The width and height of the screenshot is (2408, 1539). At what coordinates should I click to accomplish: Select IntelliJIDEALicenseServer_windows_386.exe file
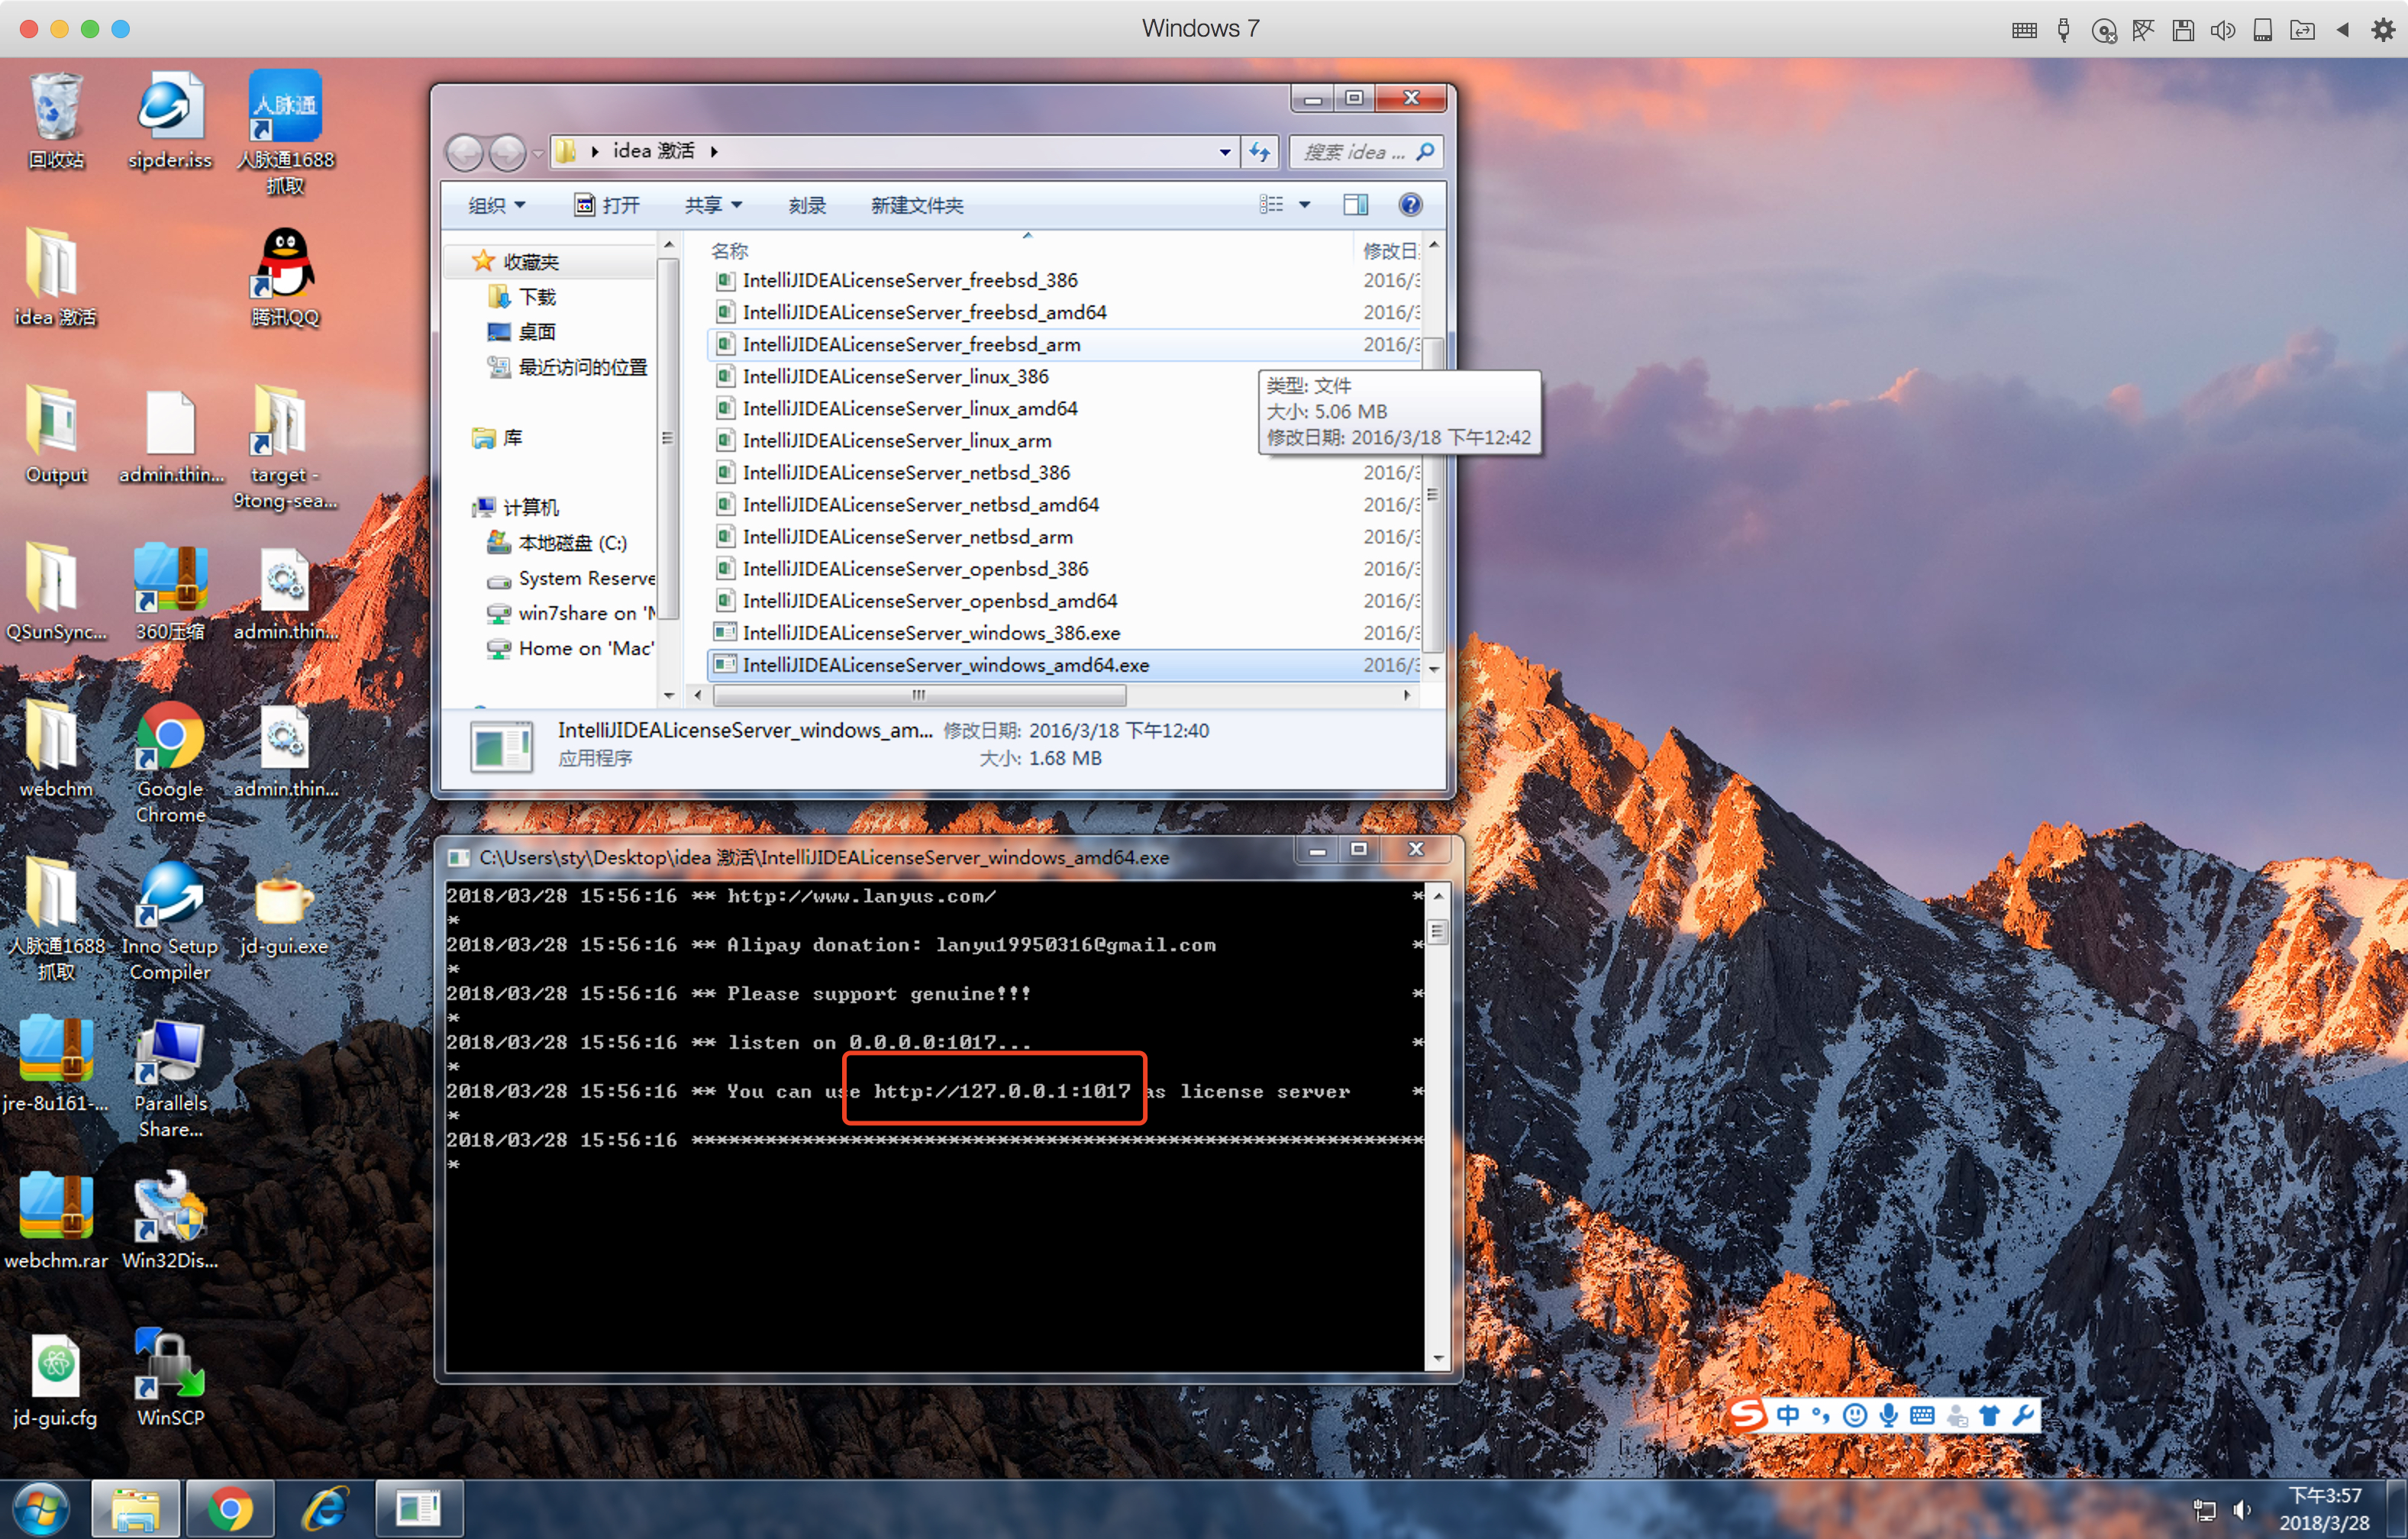pos(931,633)
